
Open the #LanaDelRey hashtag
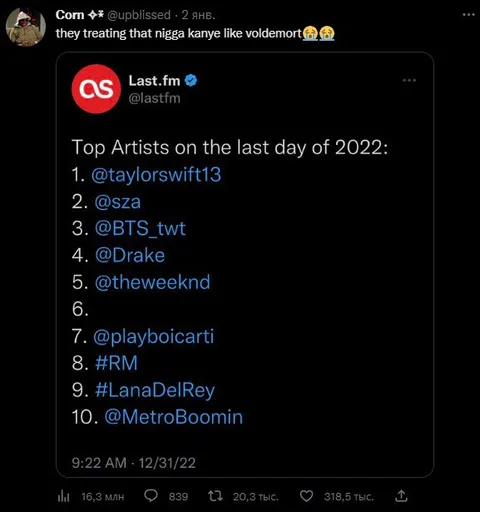pos(155,390)
